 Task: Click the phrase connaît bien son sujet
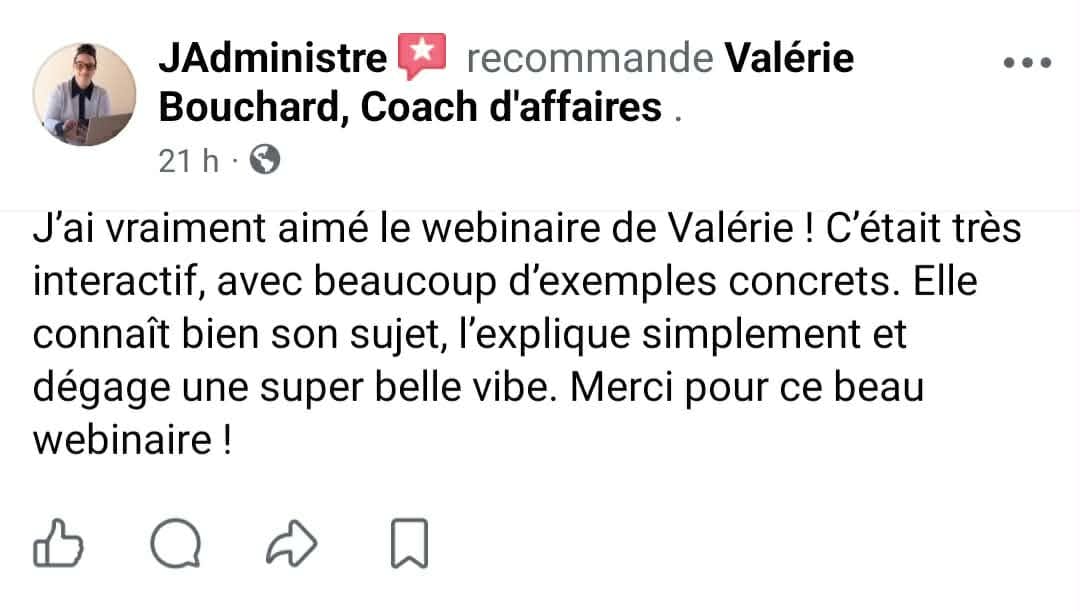point(236,335)
